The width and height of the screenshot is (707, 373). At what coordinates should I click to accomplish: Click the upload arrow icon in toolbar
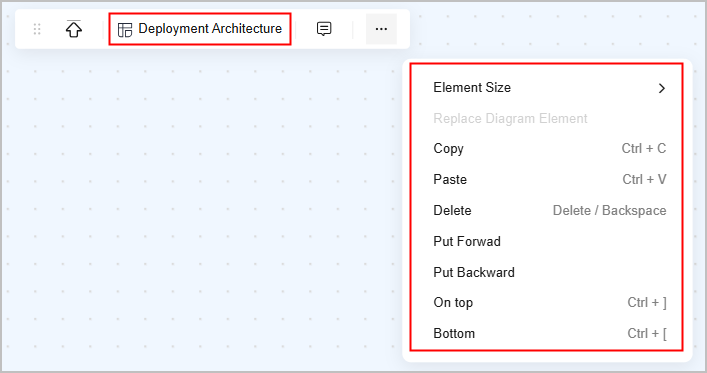[74, 29]
